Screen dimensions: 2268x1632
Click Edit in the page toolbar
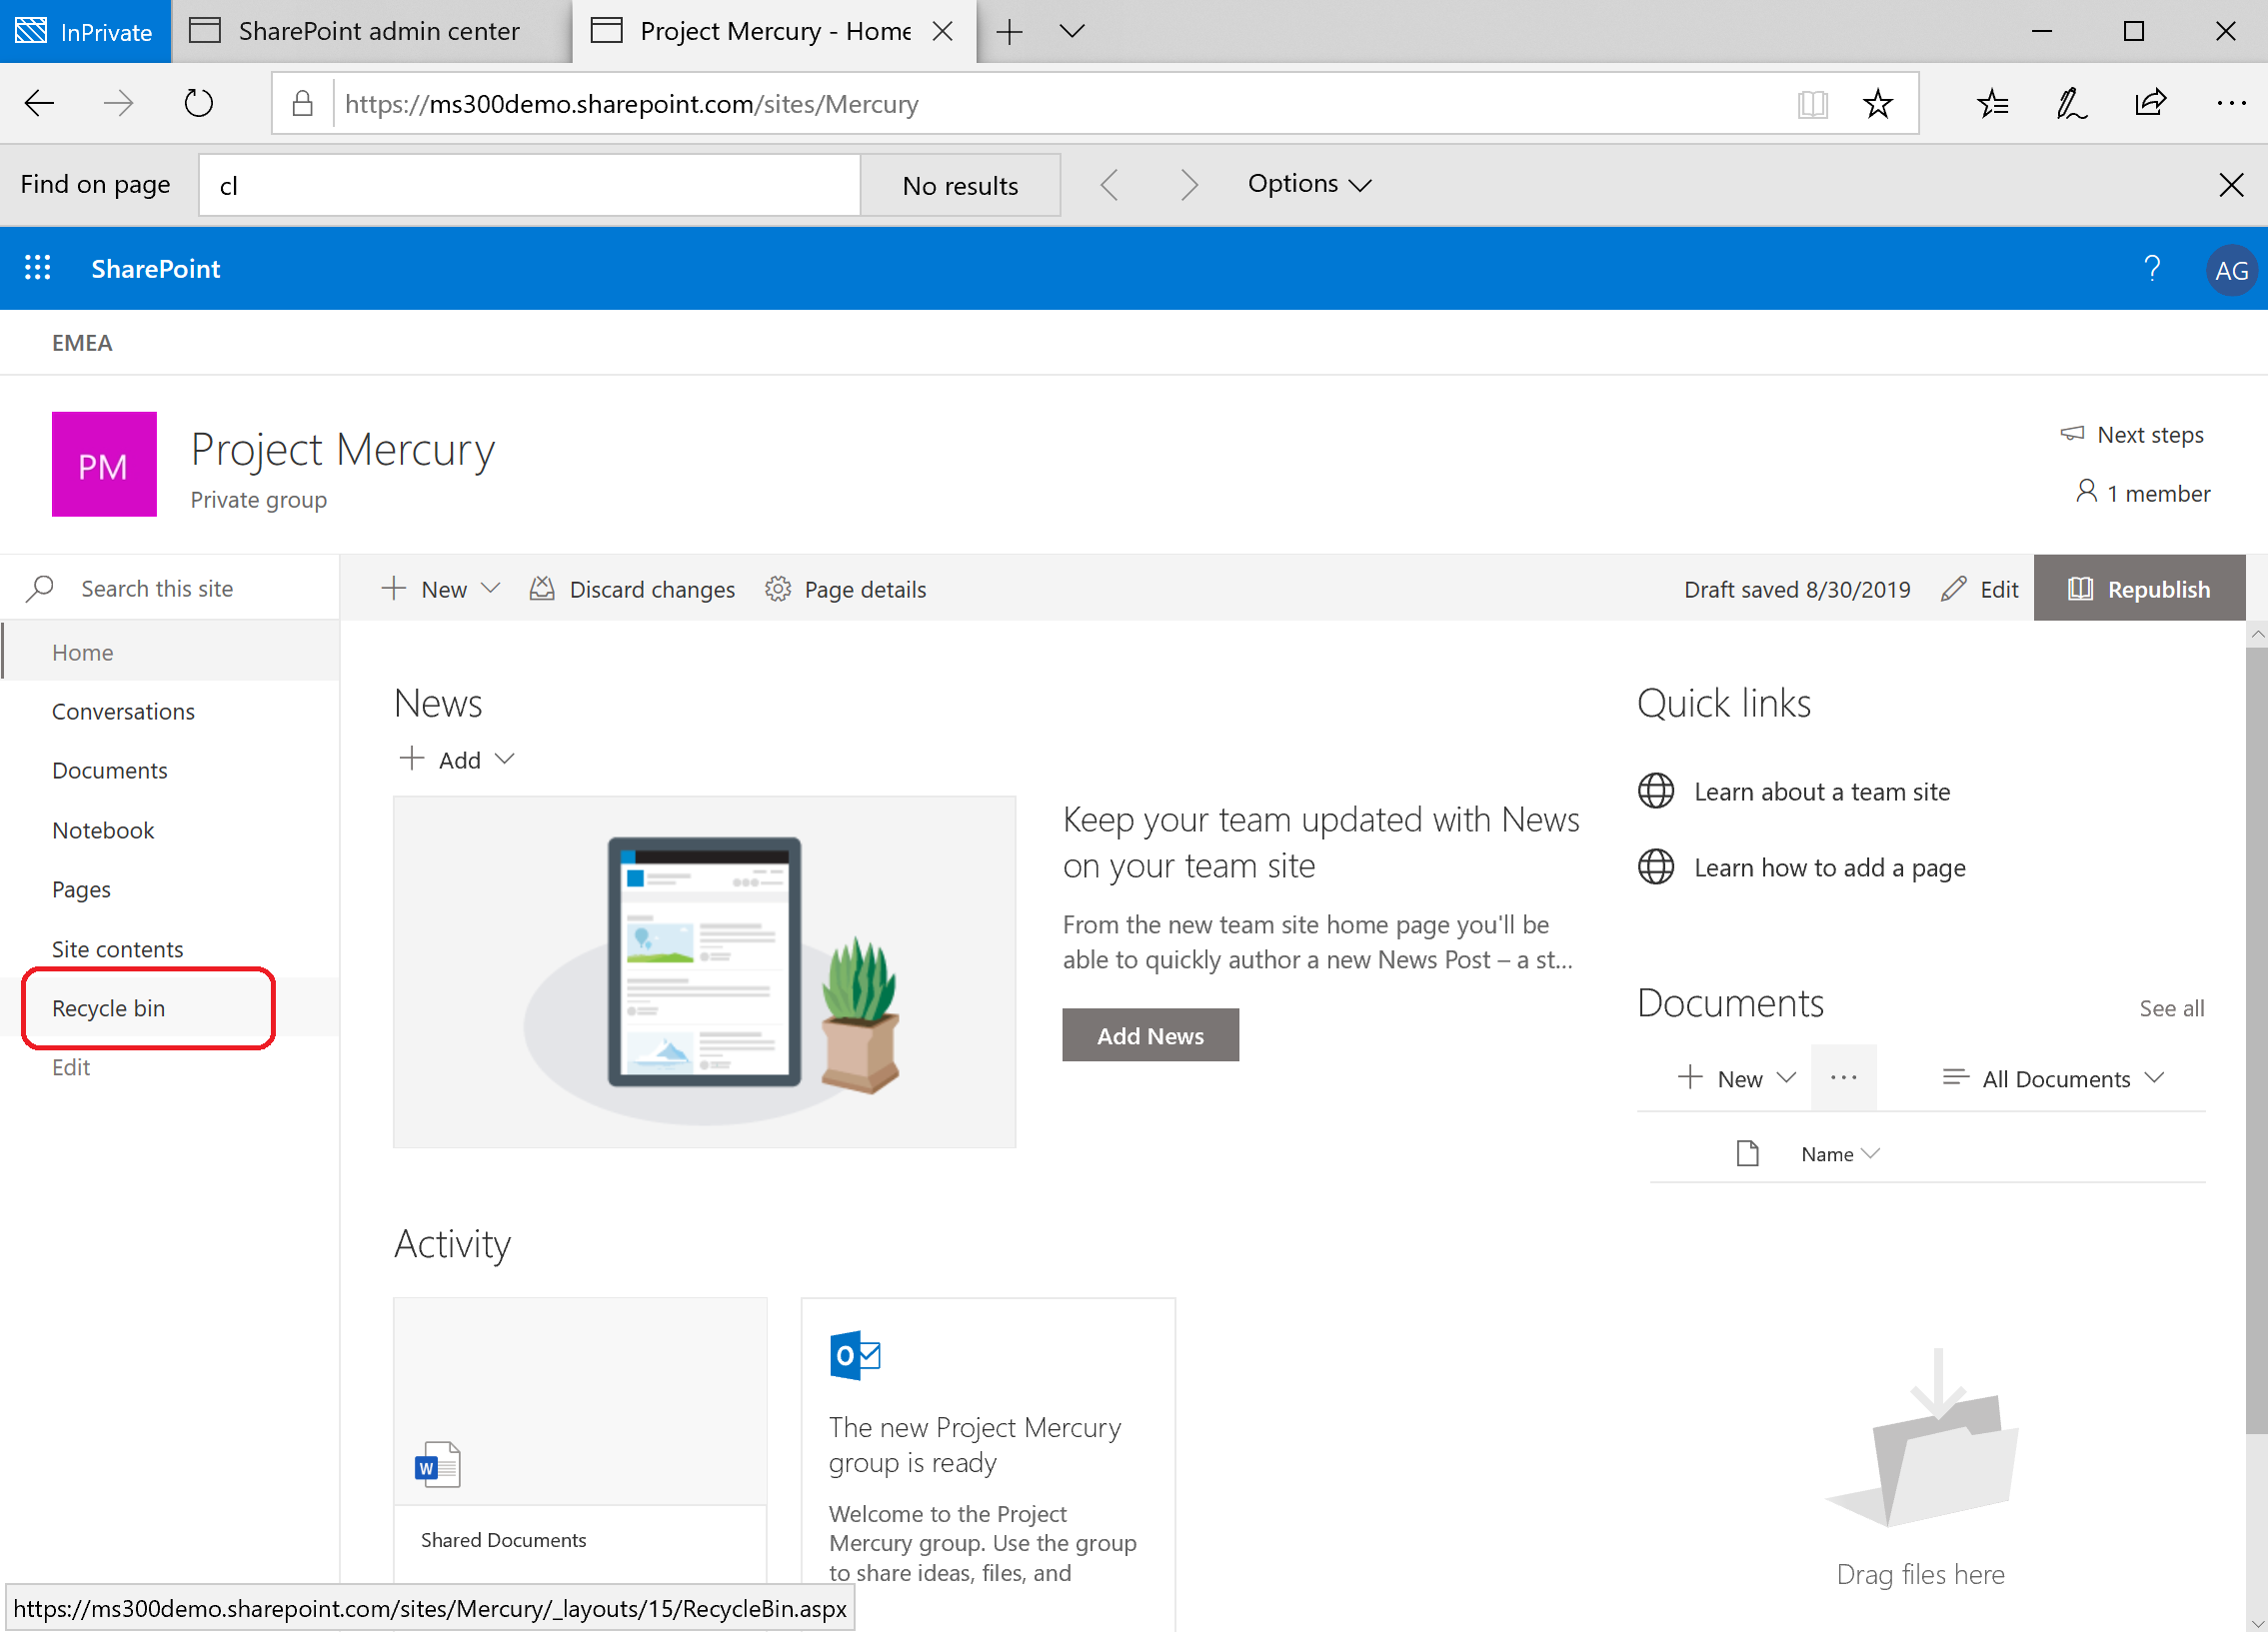1980,589
